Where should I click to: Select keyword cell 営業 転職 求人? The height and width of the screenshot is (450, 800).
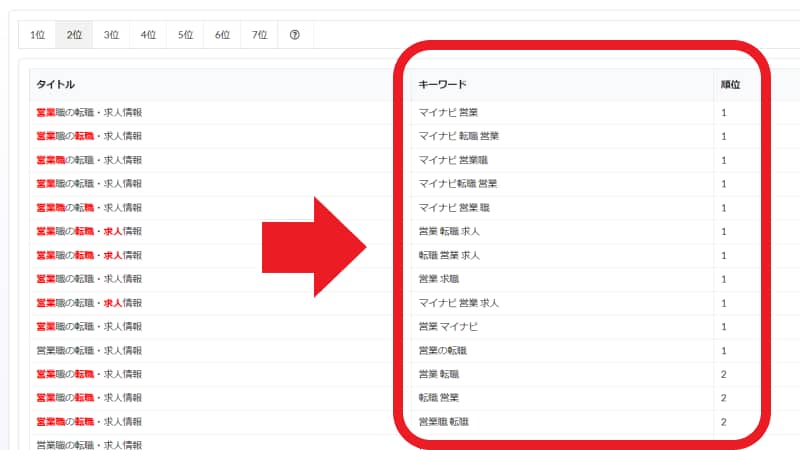click(449, 232)
